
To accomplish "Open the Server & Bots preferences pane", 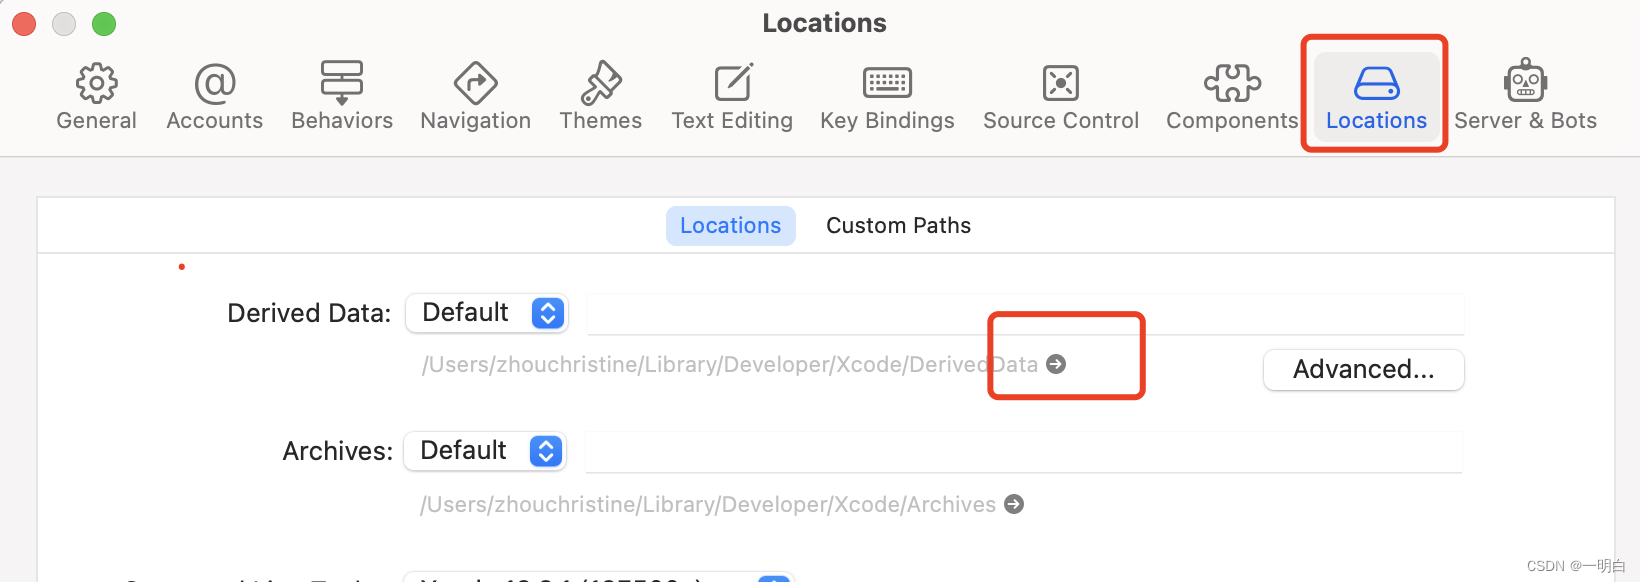I will pyautogui.click(x=1525, y=97).
